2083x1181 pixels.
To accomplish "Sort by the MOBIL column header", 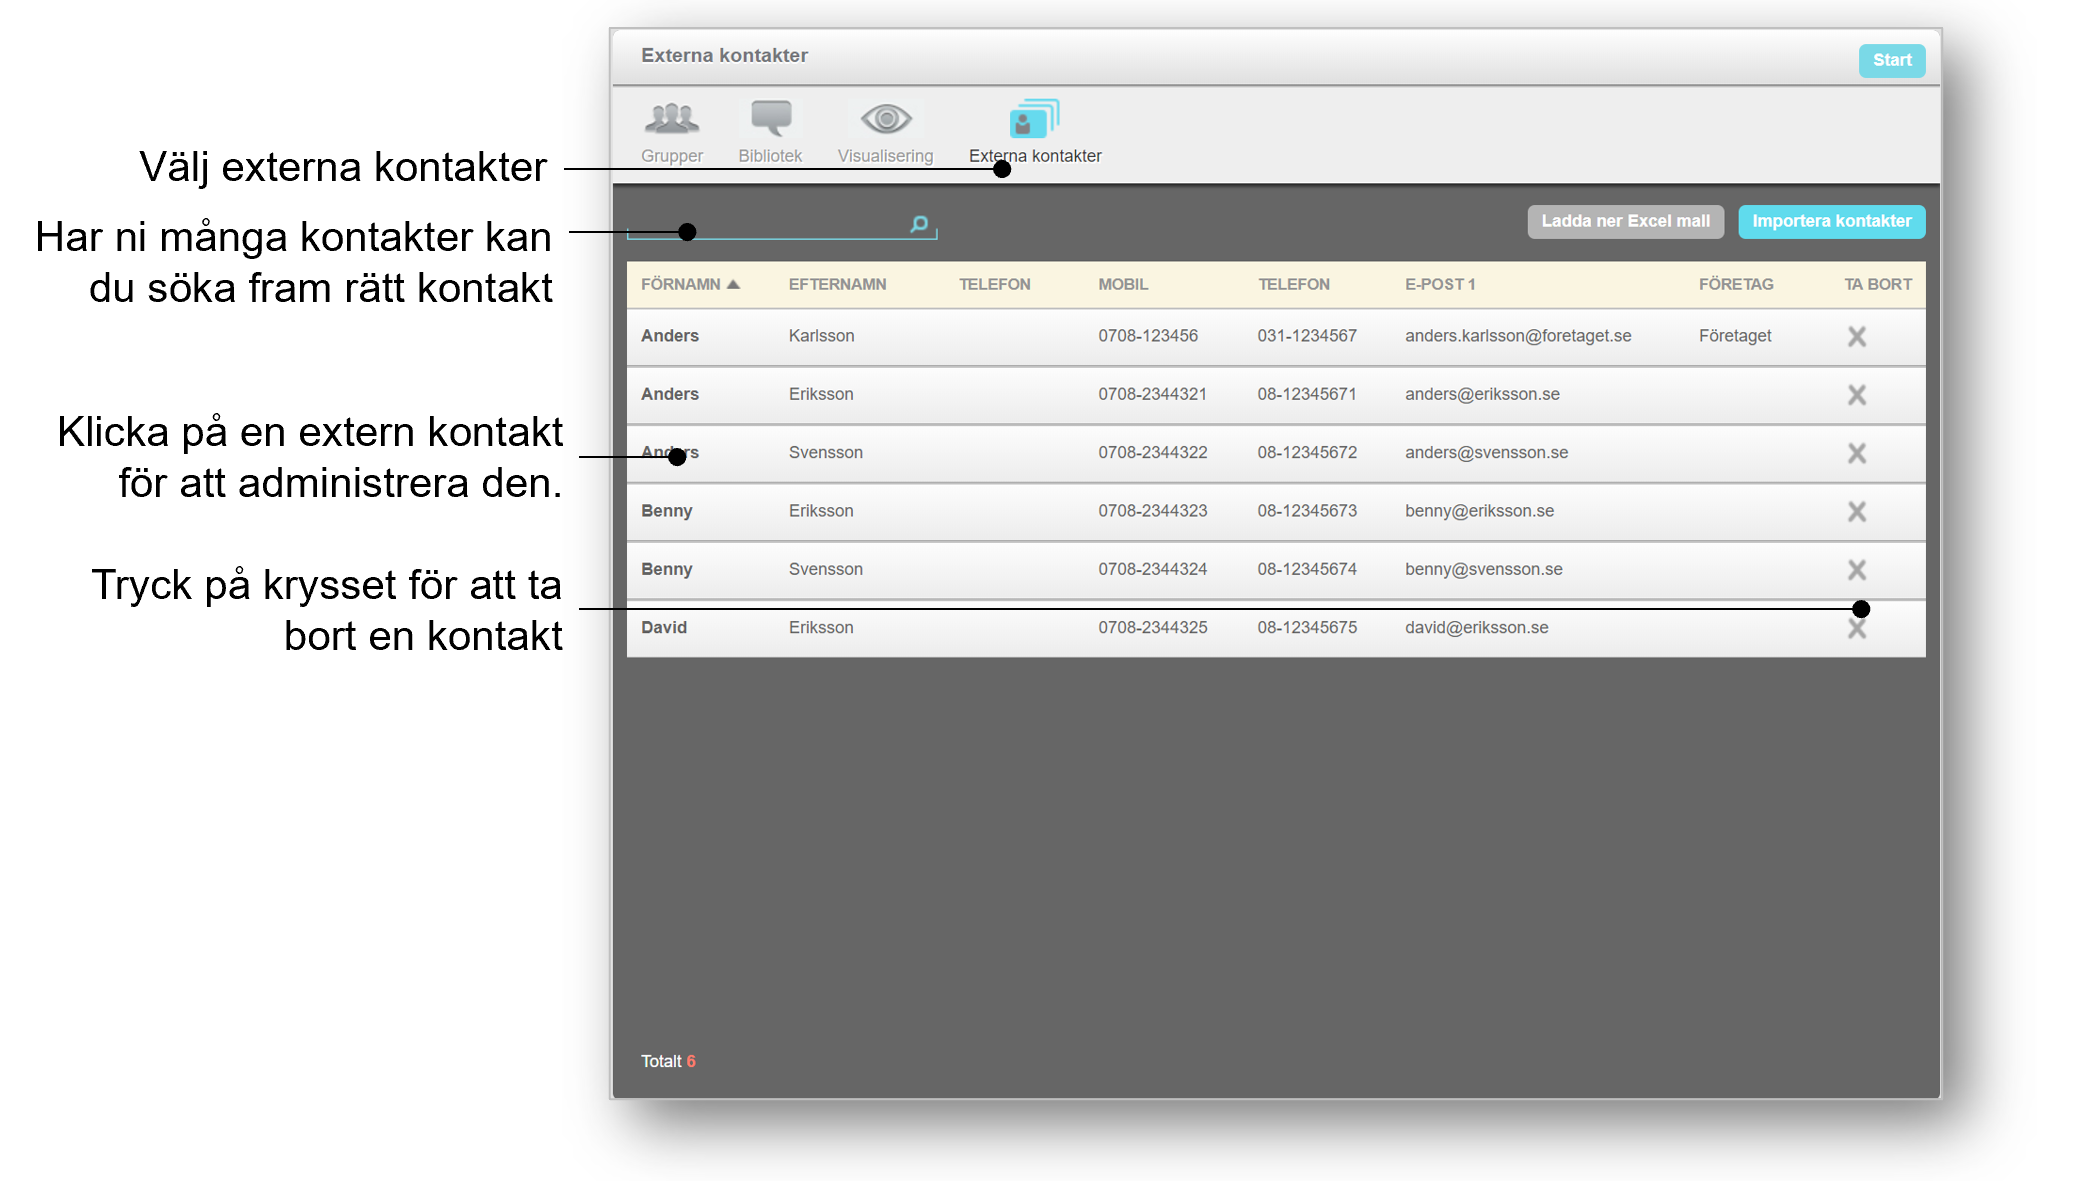I will pyautogui.click(x=1123, y=284).
